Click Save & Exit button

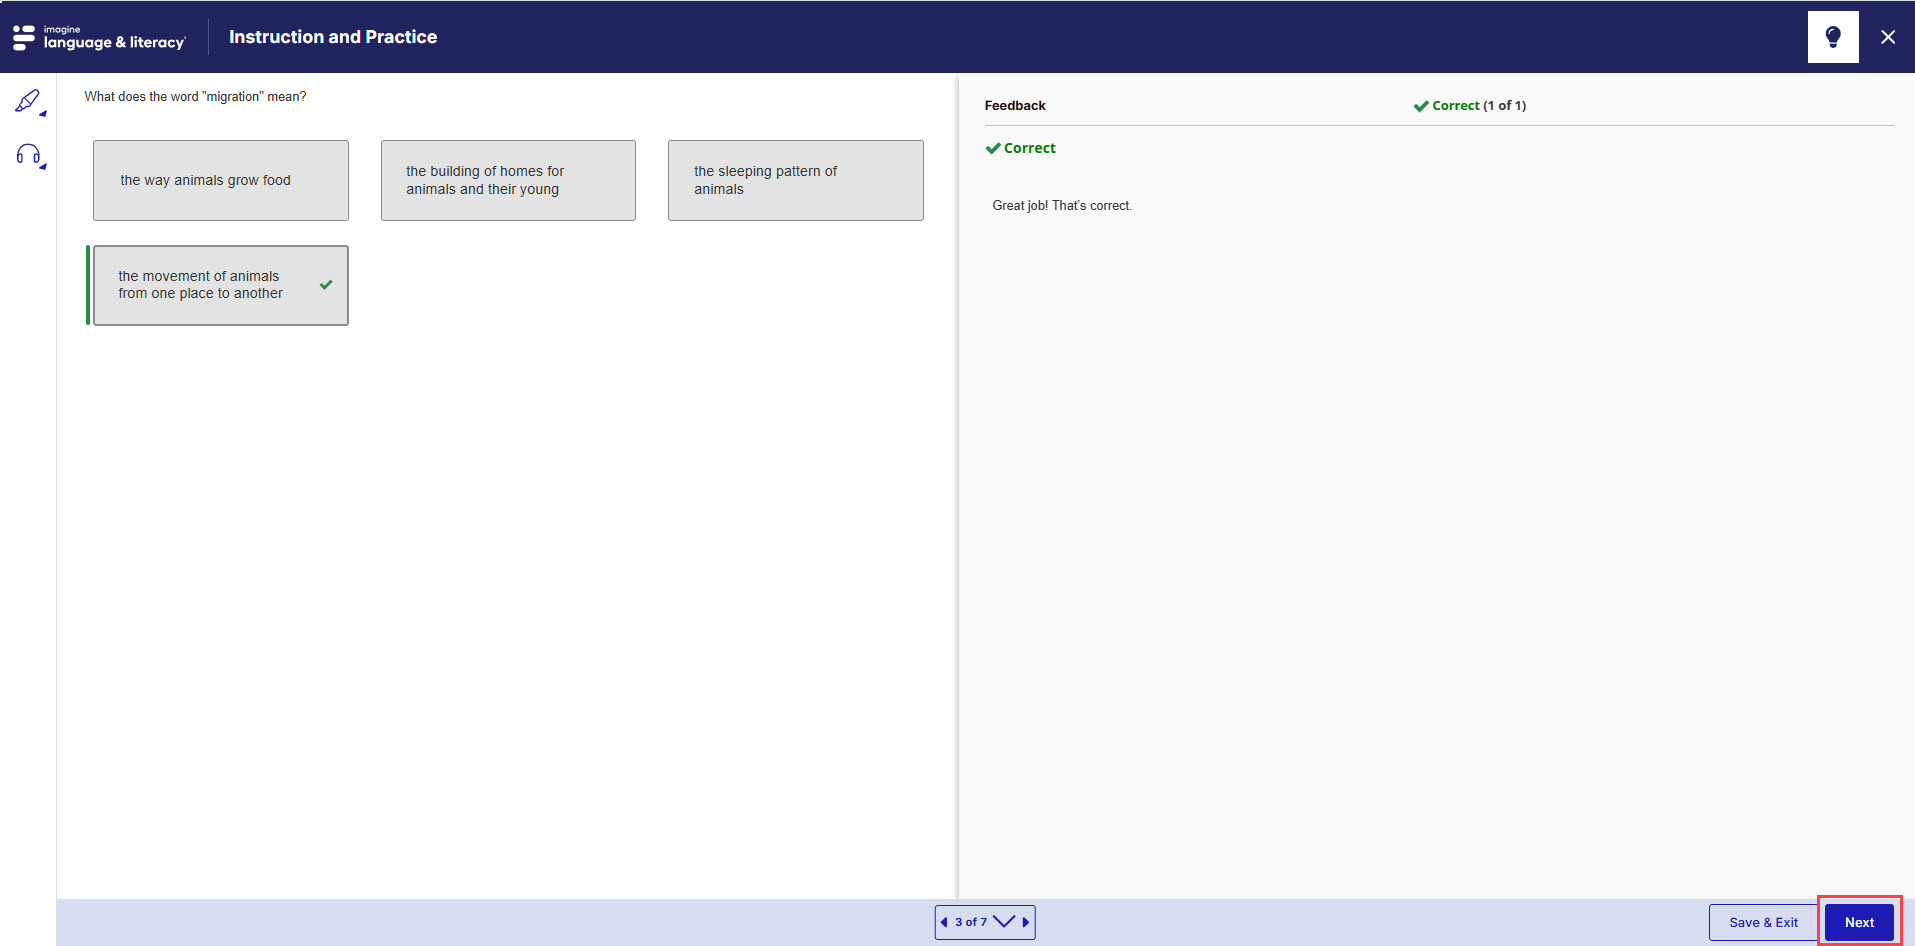coord(1763,922)
